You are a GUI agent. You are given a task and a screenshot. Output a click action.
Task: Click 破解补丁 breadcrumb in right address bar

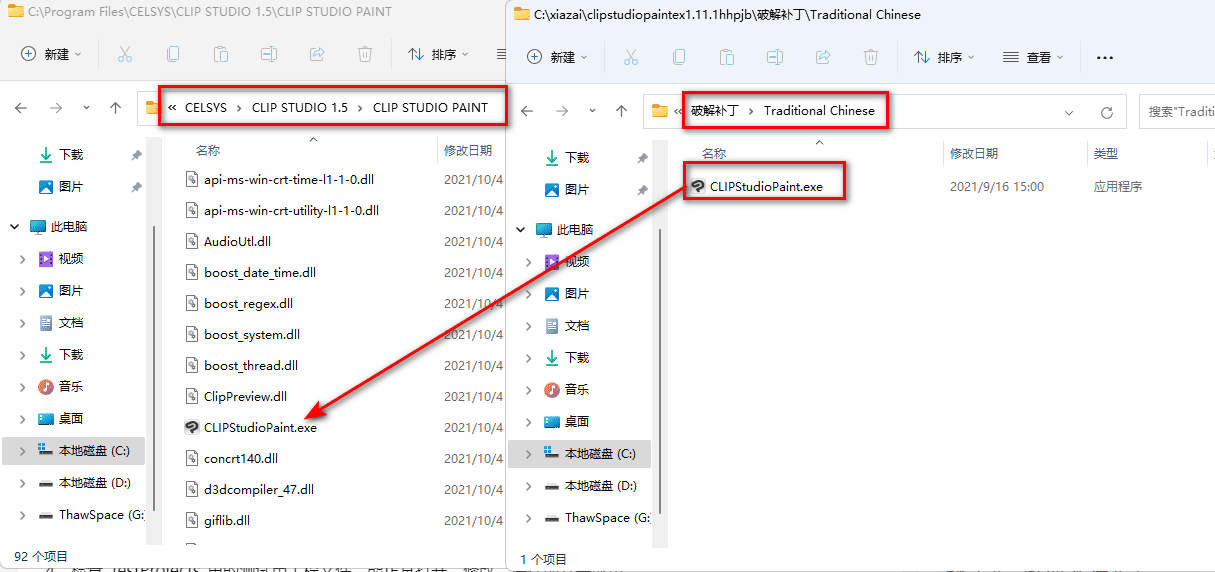click(714, 111)
